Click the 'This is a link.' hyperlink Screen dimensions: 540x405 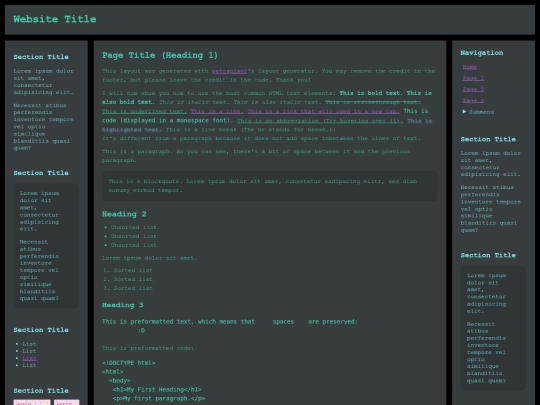click(217, 111)
